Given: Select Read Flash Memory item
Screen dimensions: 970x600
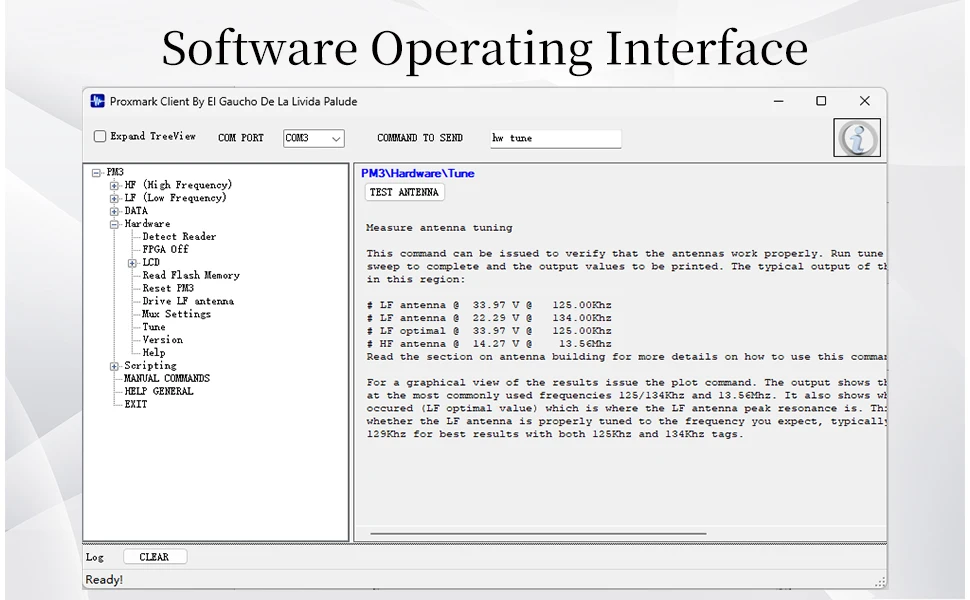Looking at the screenshot, I should coord(191,275).
